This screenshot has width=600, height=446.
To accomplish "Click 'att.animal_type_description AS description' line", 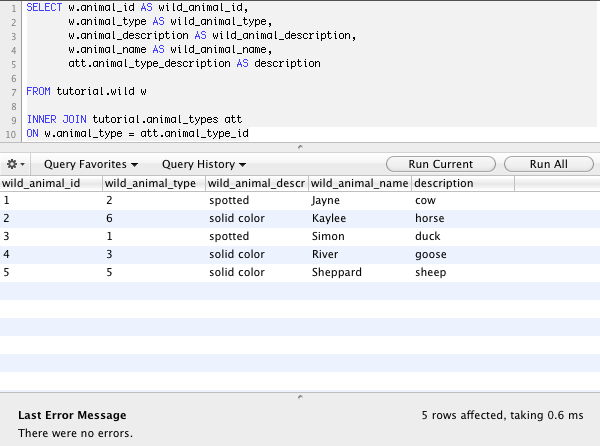I will coord(194,63).
